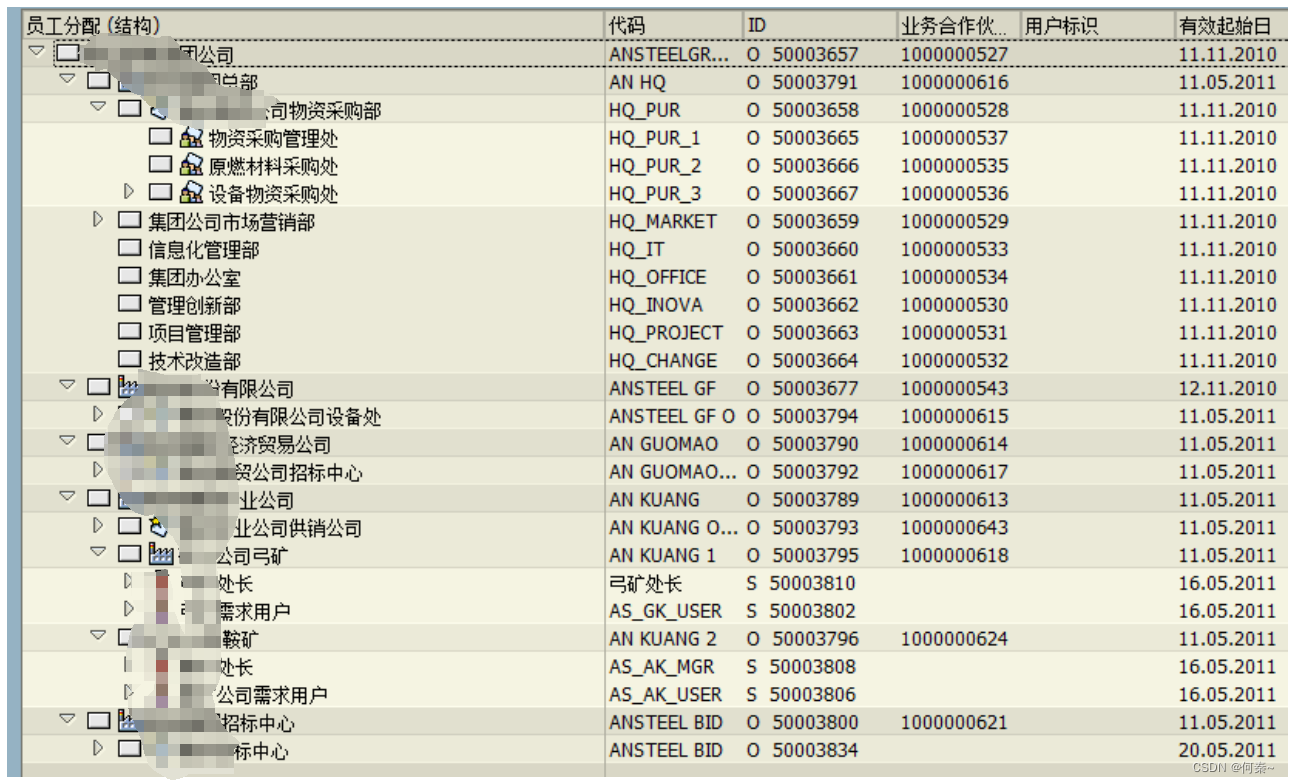Click the ID cell O 50003791

pyautogui.click(x=802, y=82)
